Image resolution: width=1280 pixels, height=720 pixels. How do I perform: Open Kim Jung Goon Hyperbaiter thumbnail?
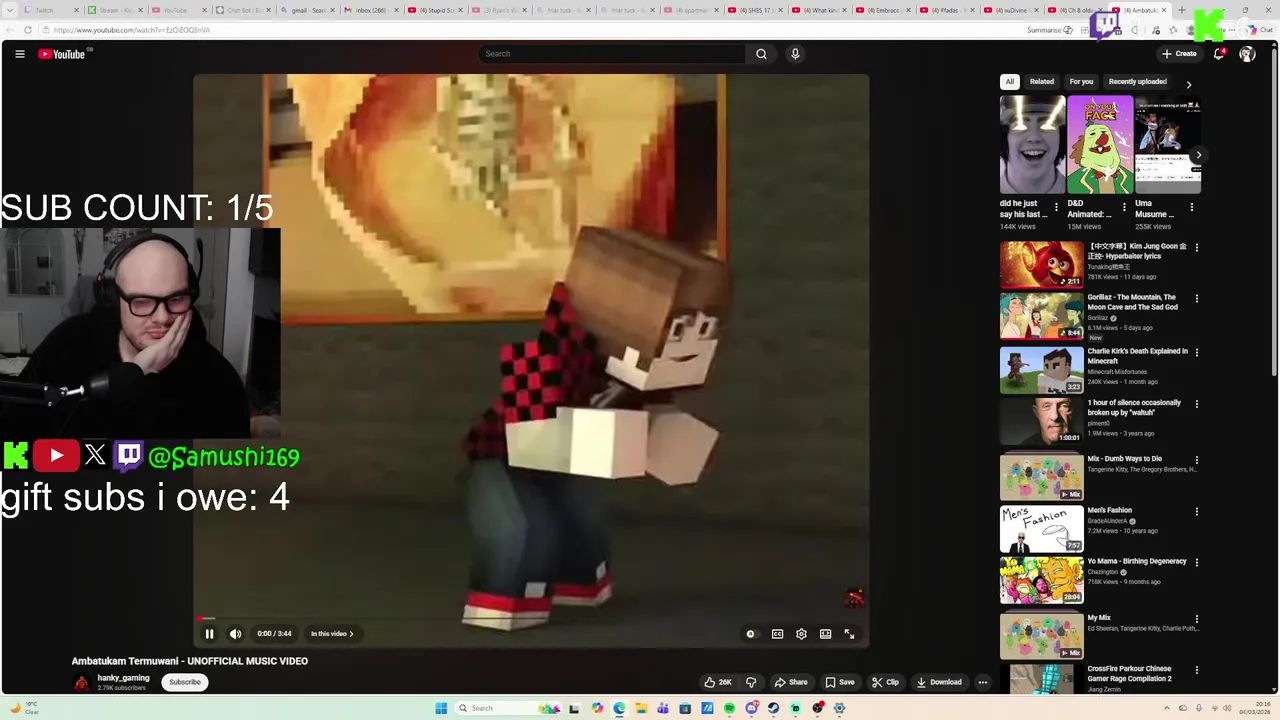[1041, 265]
